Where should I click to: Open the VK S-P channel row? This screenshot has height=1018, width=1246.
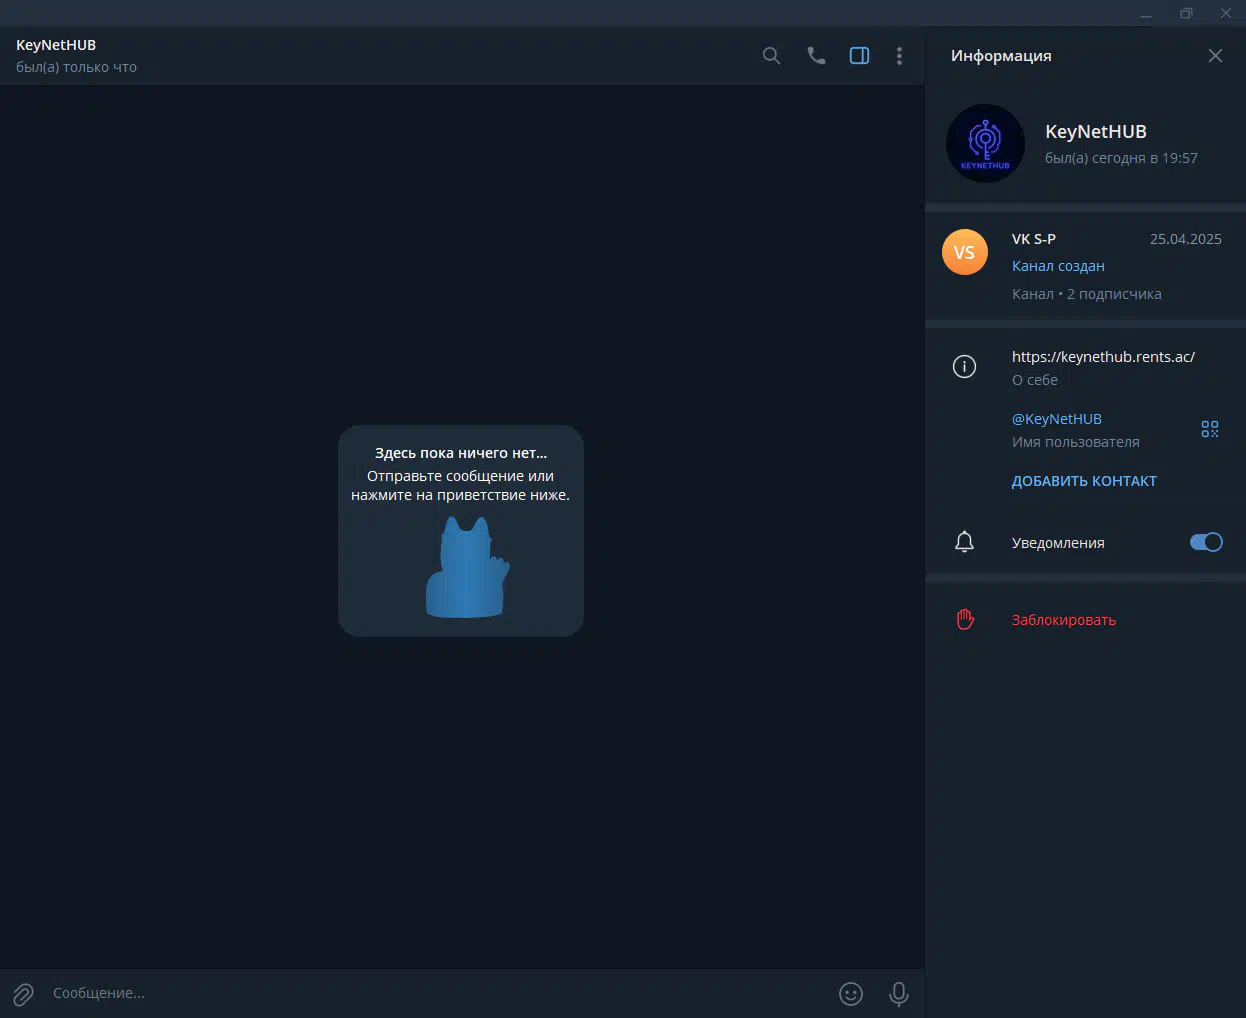coord(1086,266)
